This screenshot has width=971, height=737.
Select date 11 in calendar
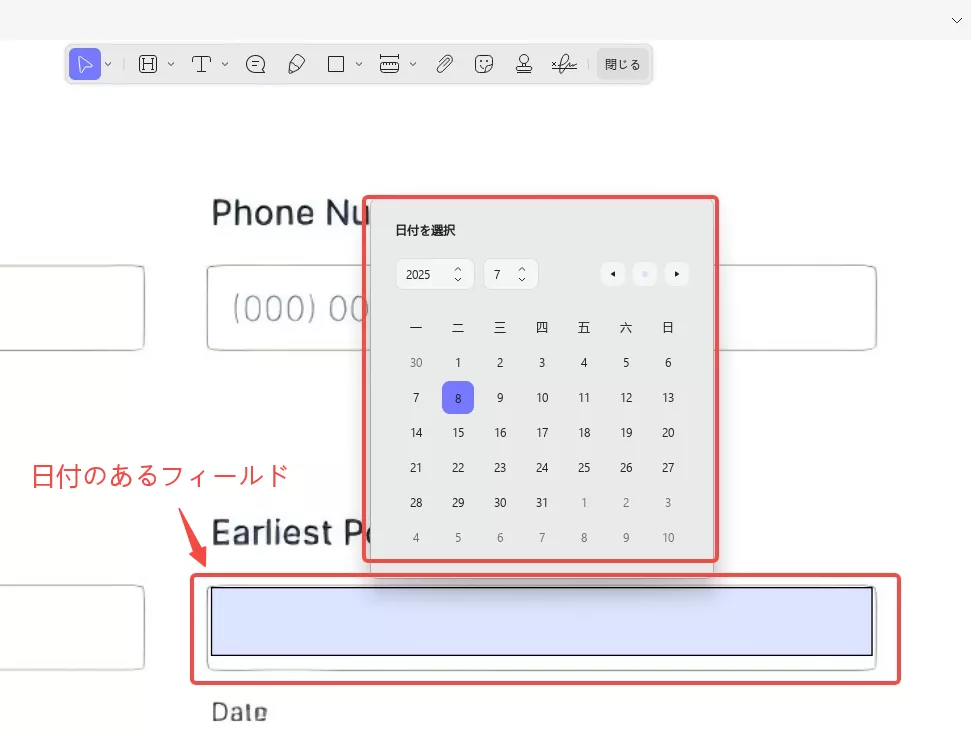pyautogui.click(x=584, y=398)
